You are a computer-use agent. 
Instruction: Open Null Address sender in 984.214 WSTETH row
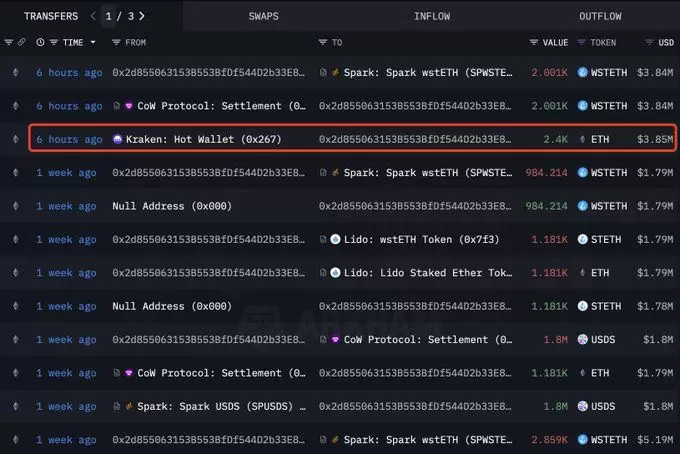point(172,206)
